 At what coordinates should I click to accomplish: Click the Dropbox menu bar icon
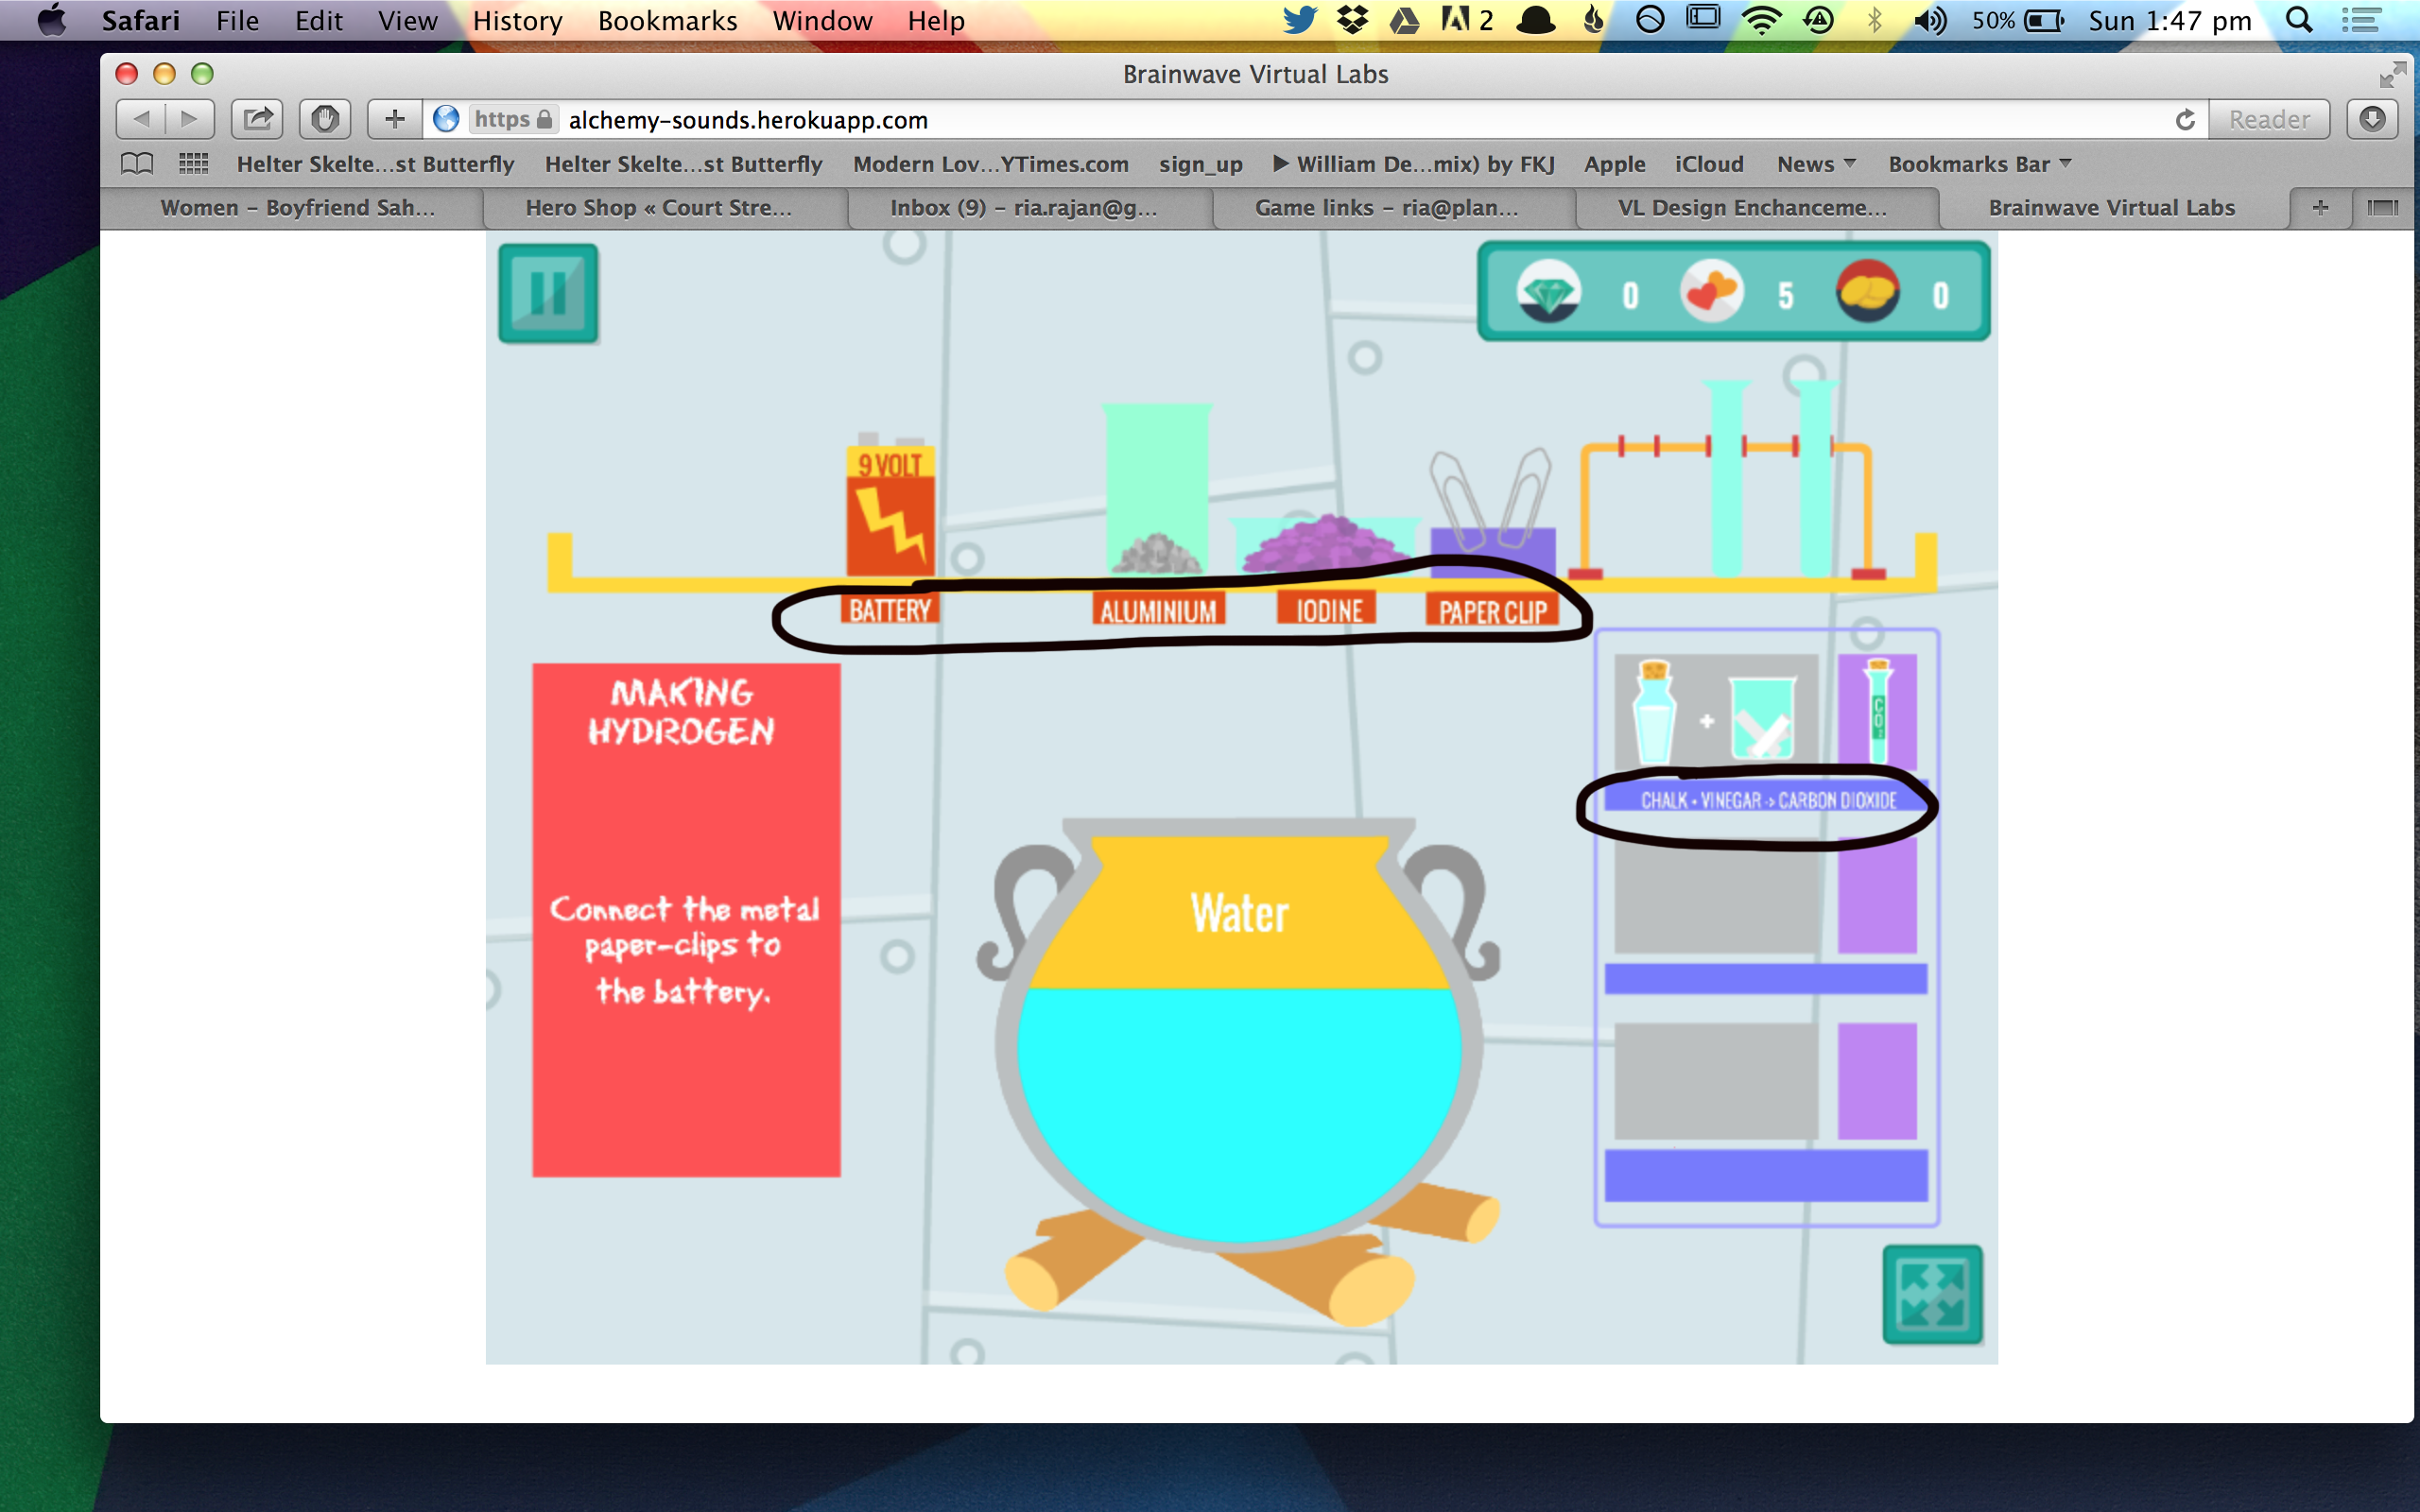click(1352, 20)
